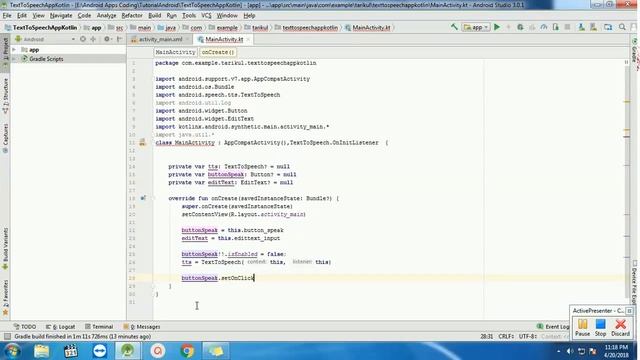Screen dimensions: 640x360
Task: Open the Code menu
Action: click(84, 16)
